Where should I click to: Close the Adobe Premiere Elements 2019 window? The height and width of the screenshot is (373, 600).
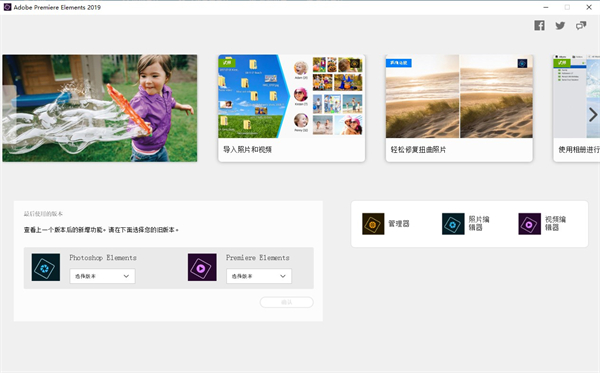tap(589, 7)
